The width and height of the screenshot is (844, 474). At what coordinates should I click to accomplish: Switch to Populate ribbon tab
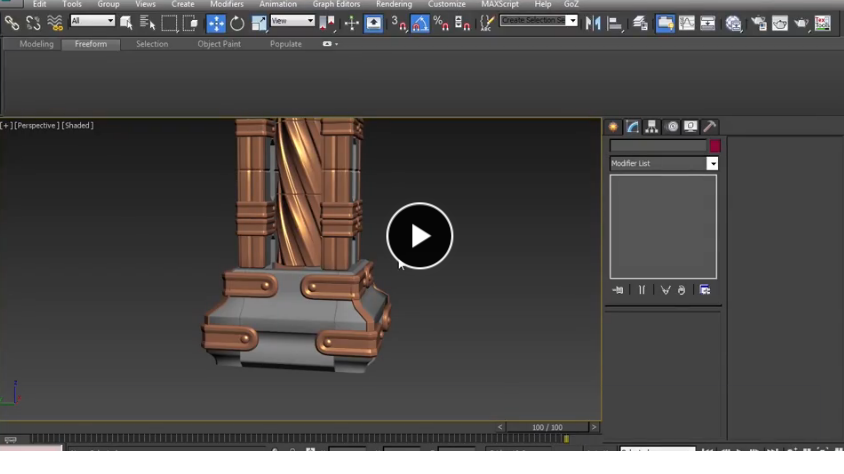286,44
